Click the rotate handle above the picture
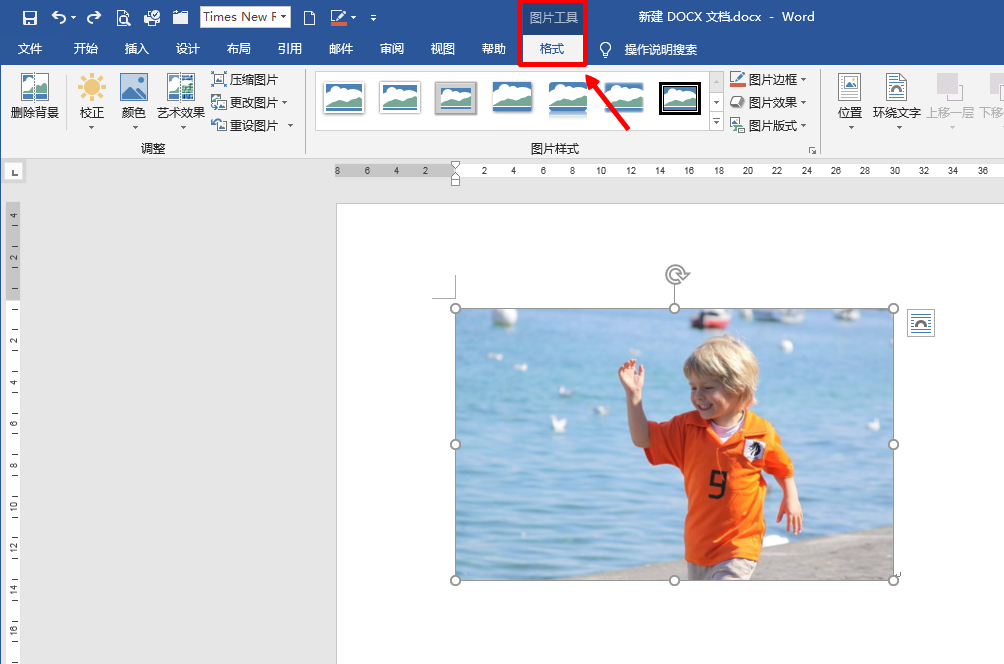 [676, 275]
